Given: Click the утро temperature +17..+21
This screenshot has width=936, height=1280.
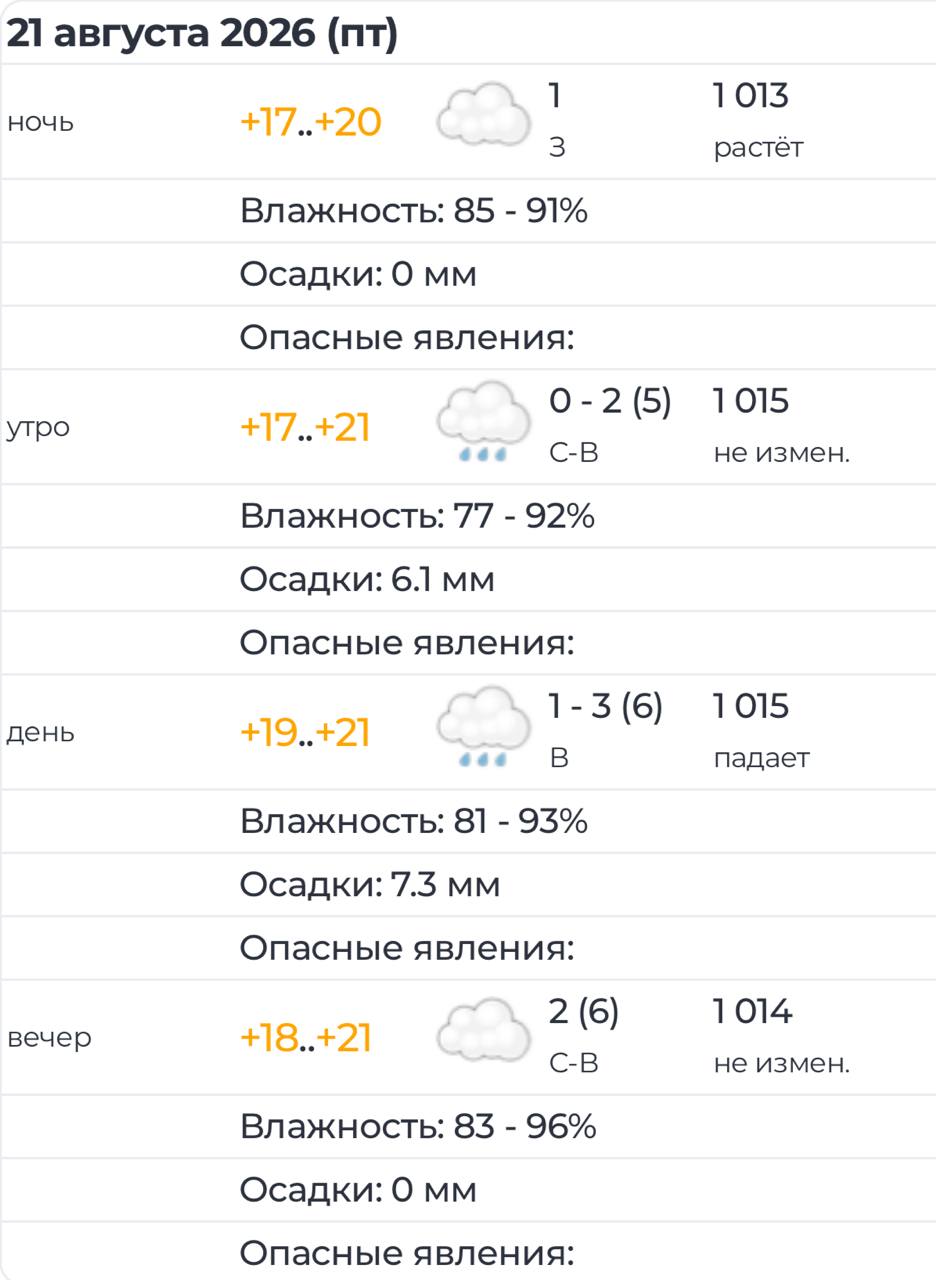Looking at the screenshot, I should (x=305, y=428).
